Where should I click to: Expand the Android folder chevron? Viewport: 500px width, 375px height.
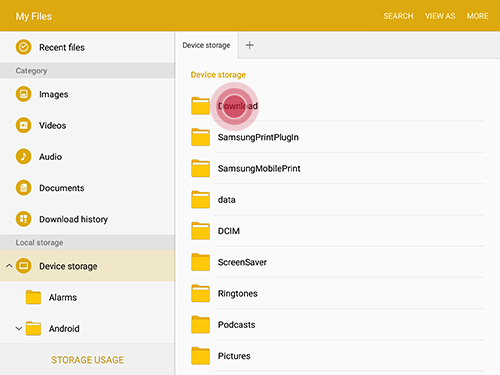tap(19, 328)
